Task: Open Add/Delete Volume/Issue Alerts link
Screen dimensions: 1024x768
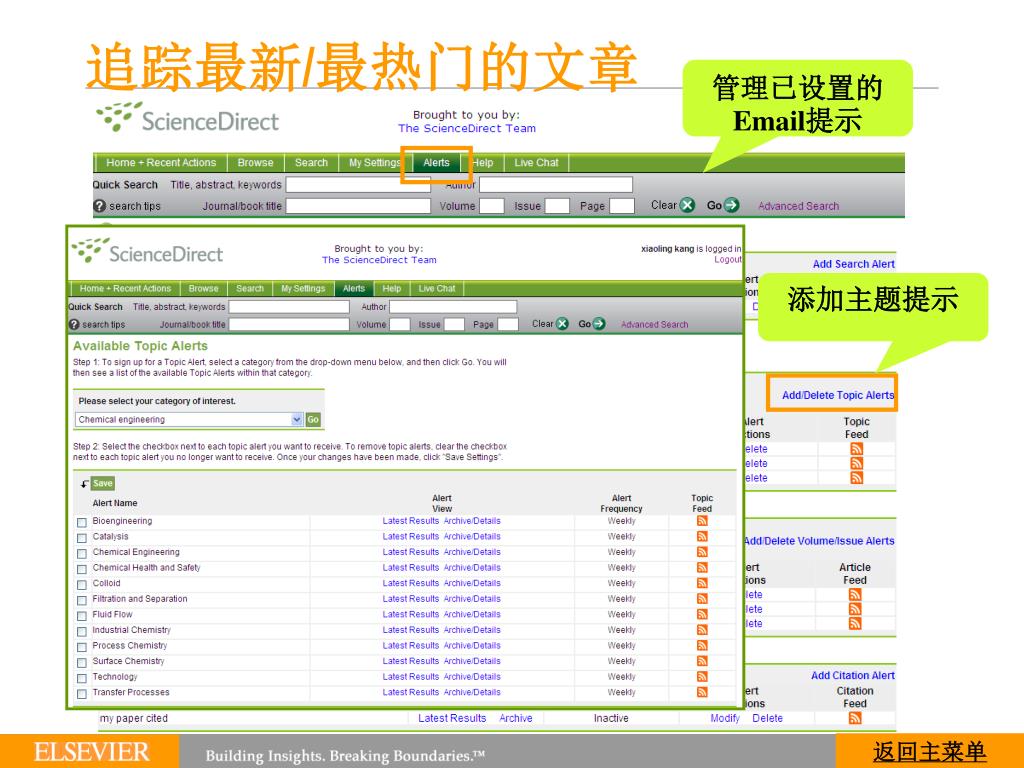Action: tap(819, 541)
